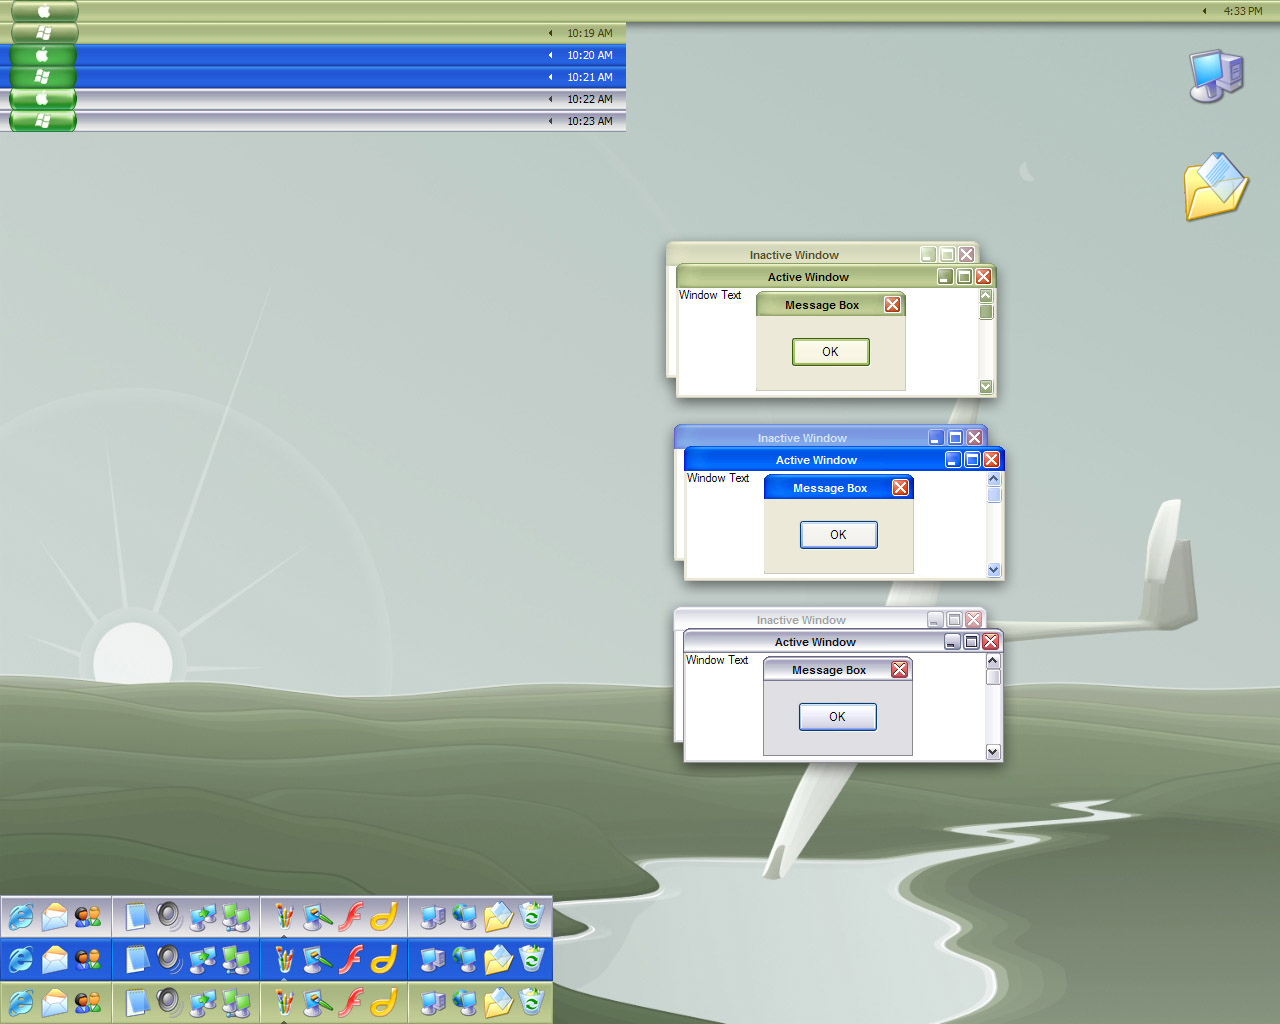This screenshot has height=1024, width=1280.
Task: Click OK in the blue Message Box
Action: [839, 535]
